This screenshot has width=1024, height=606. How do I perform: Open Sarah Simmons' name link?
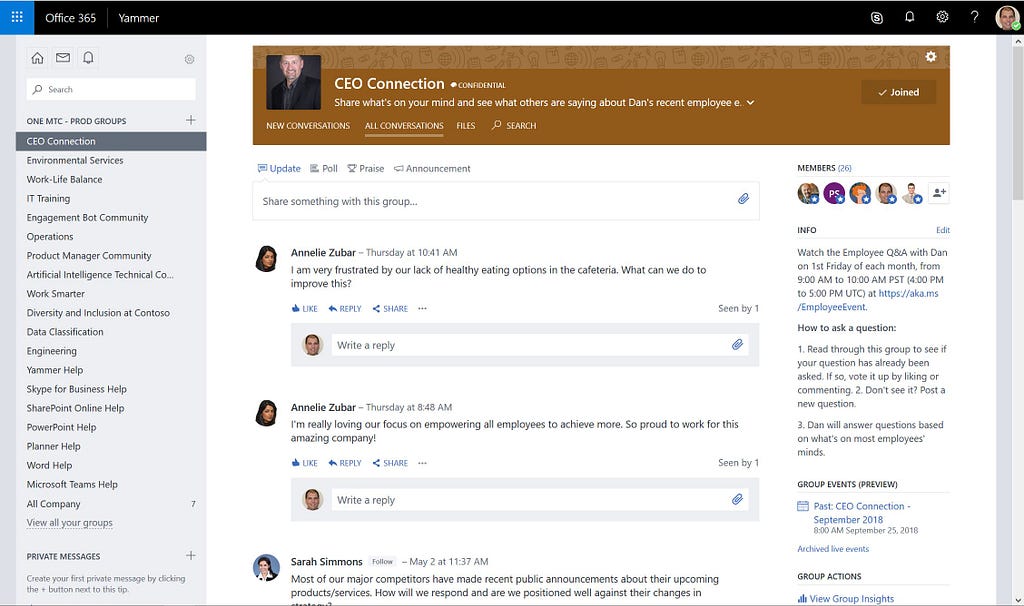tap(327, 562)
